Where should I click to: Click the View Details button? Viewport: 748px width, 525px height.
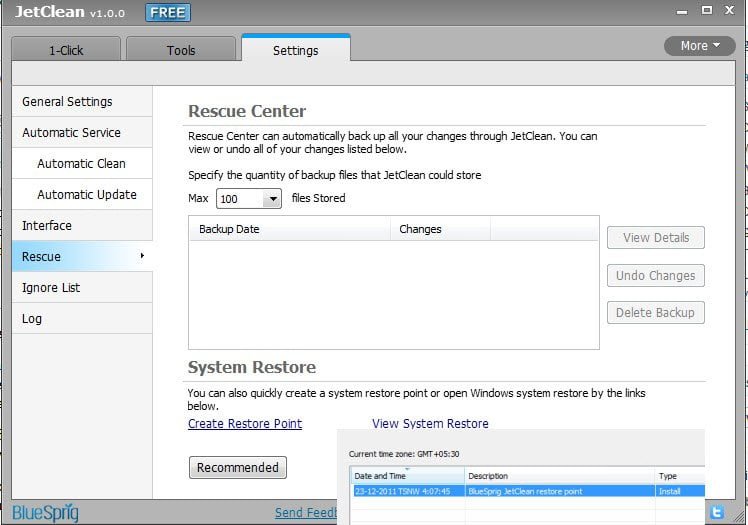click(x=655, y=237)
